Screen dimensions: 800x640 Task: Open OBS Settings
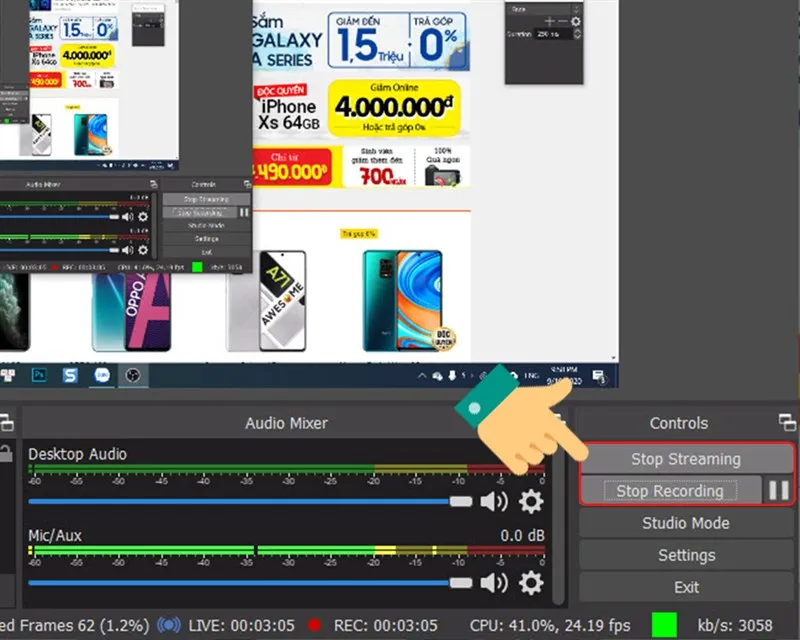(x=685, y=554)
